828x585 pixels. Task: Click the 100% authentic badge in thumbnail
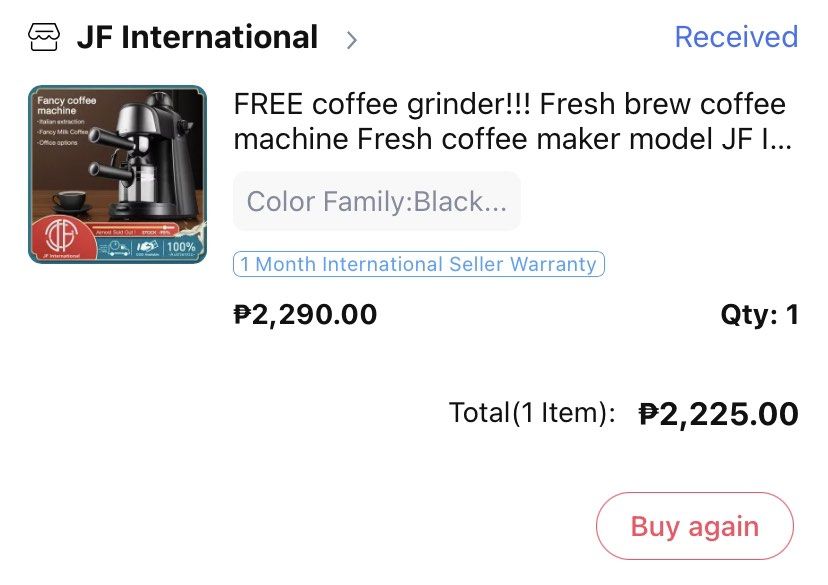pos(181,246)
